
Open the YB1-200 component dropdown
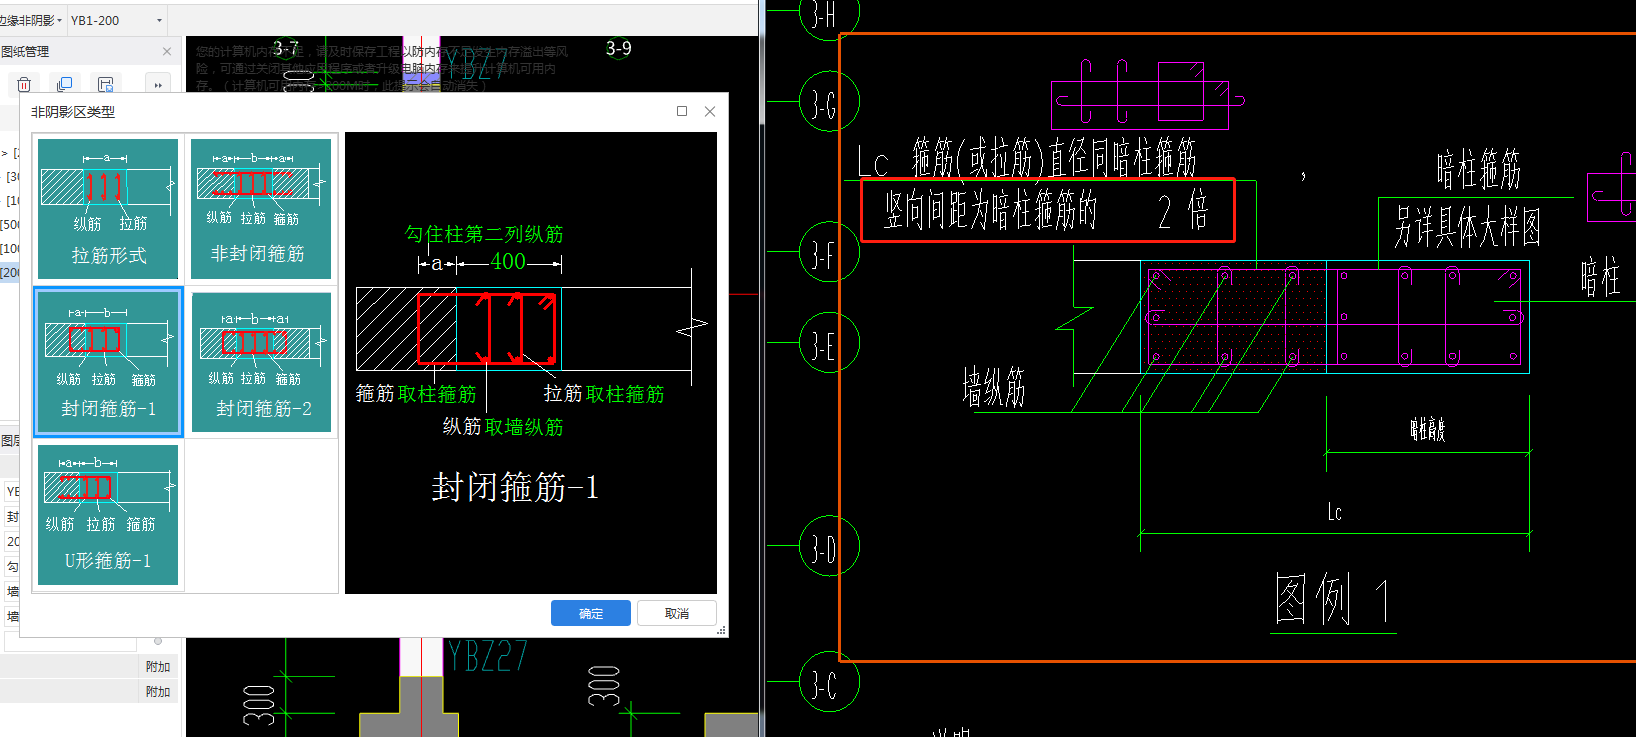click(159, 20)
